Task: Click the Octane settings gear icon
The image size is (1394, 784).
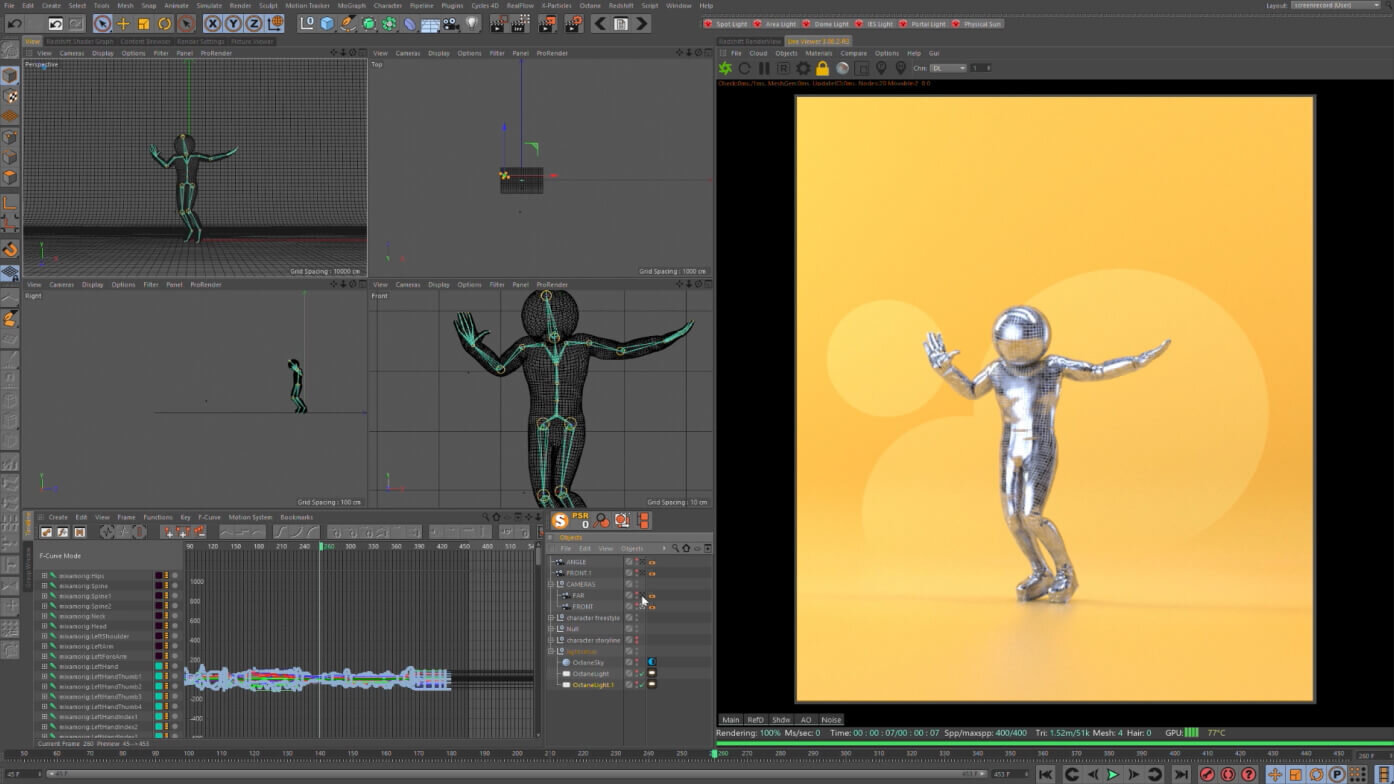Action: 803,68
